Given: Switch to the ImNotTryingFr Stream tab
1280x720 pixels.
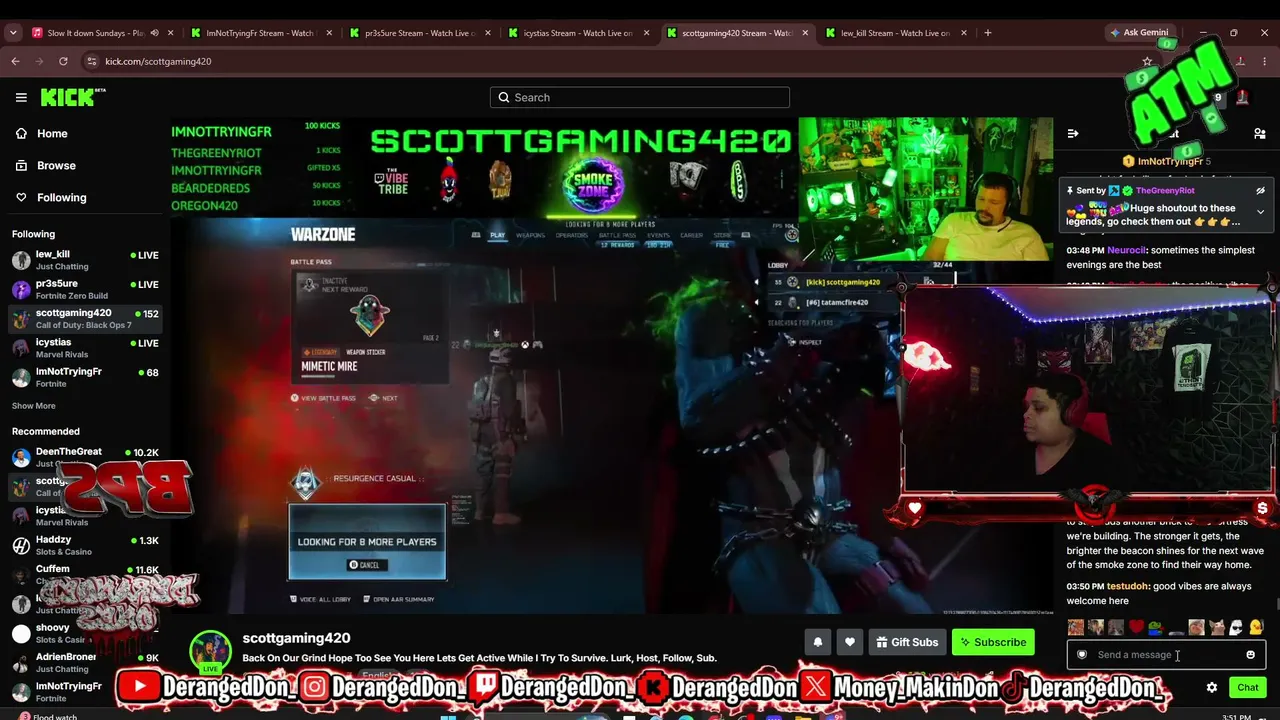Looking at the screenshot, I should coord(260,33).
